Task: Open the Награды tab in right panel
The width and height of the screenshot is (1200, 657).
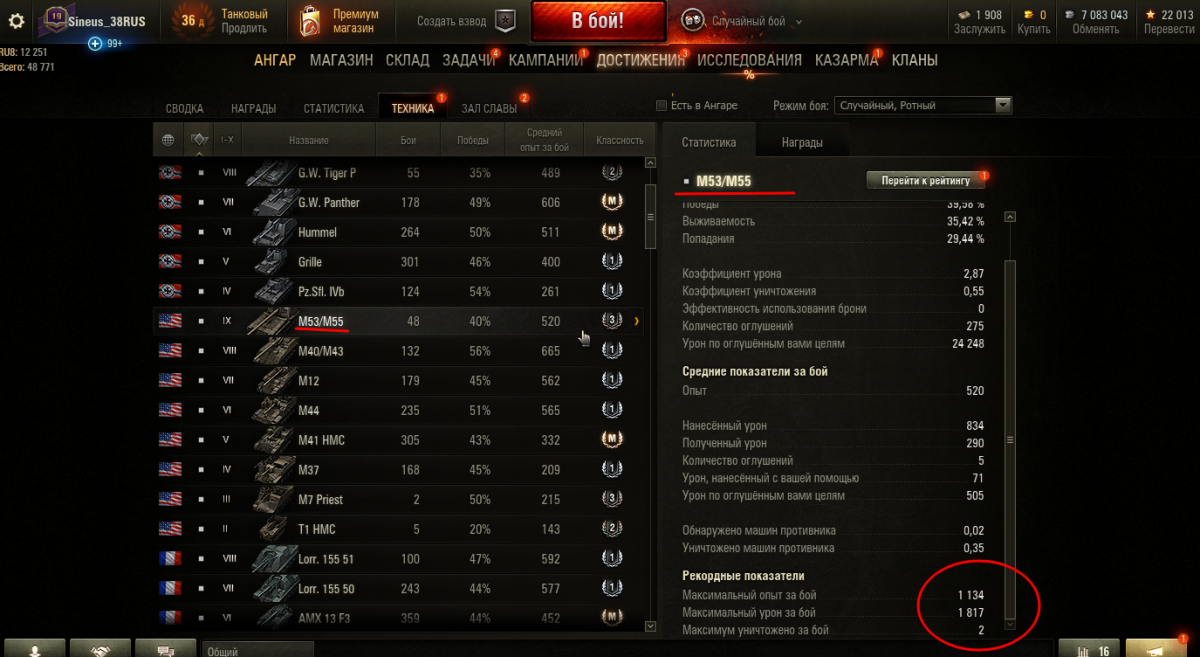Action: 802,142
